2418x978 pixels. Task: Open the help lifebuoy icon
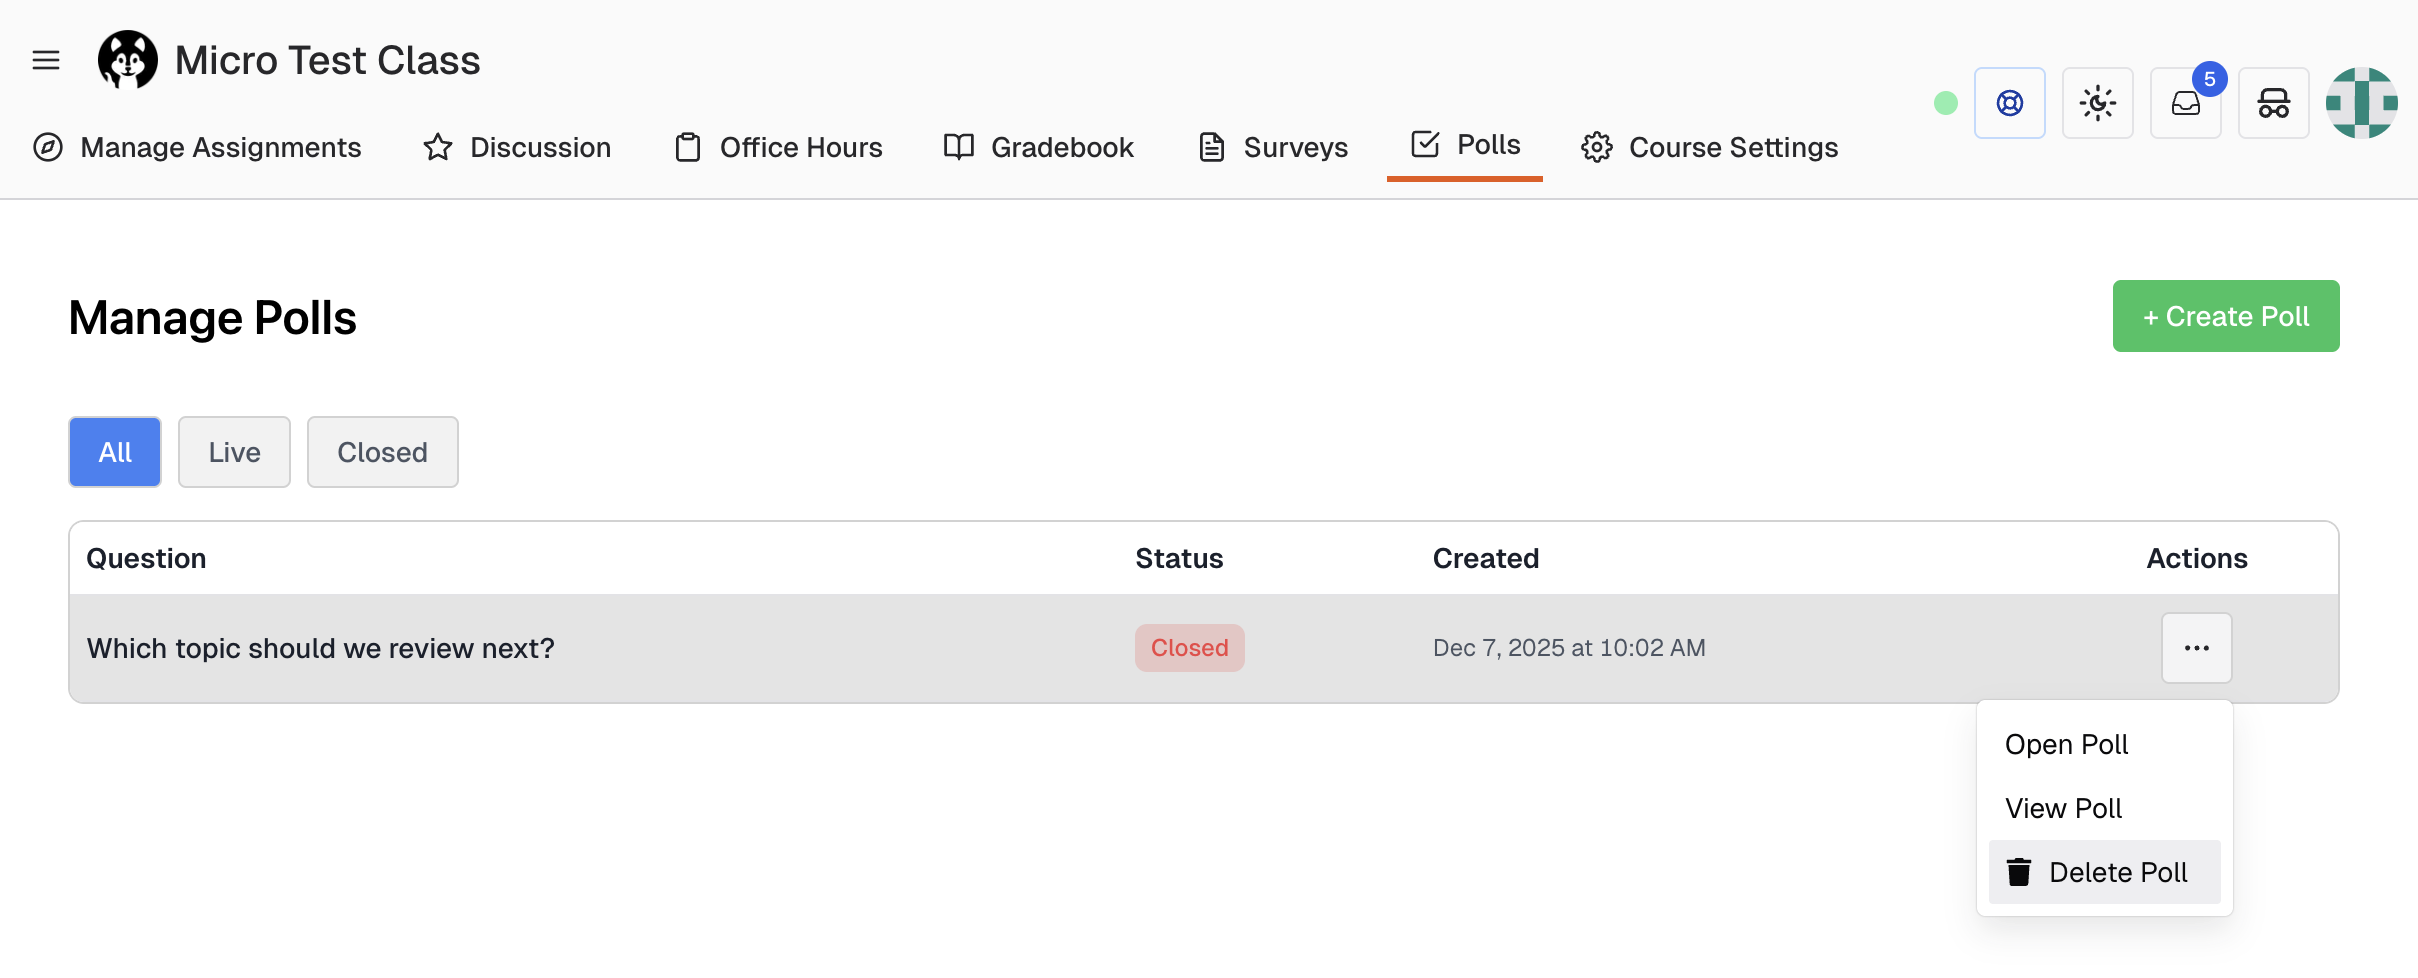[2009, 103]
